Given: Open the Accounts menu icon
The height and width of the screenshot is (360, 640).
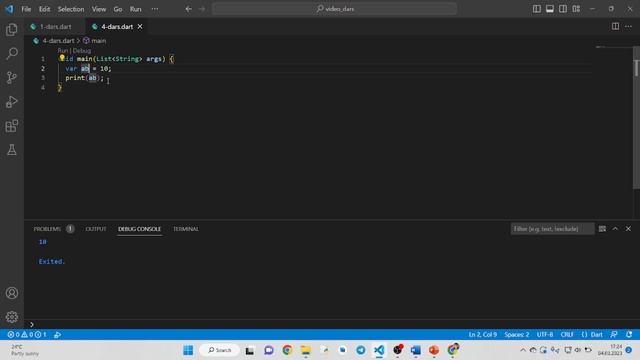Looking at the screenshot, I should [x=12, y=293].
